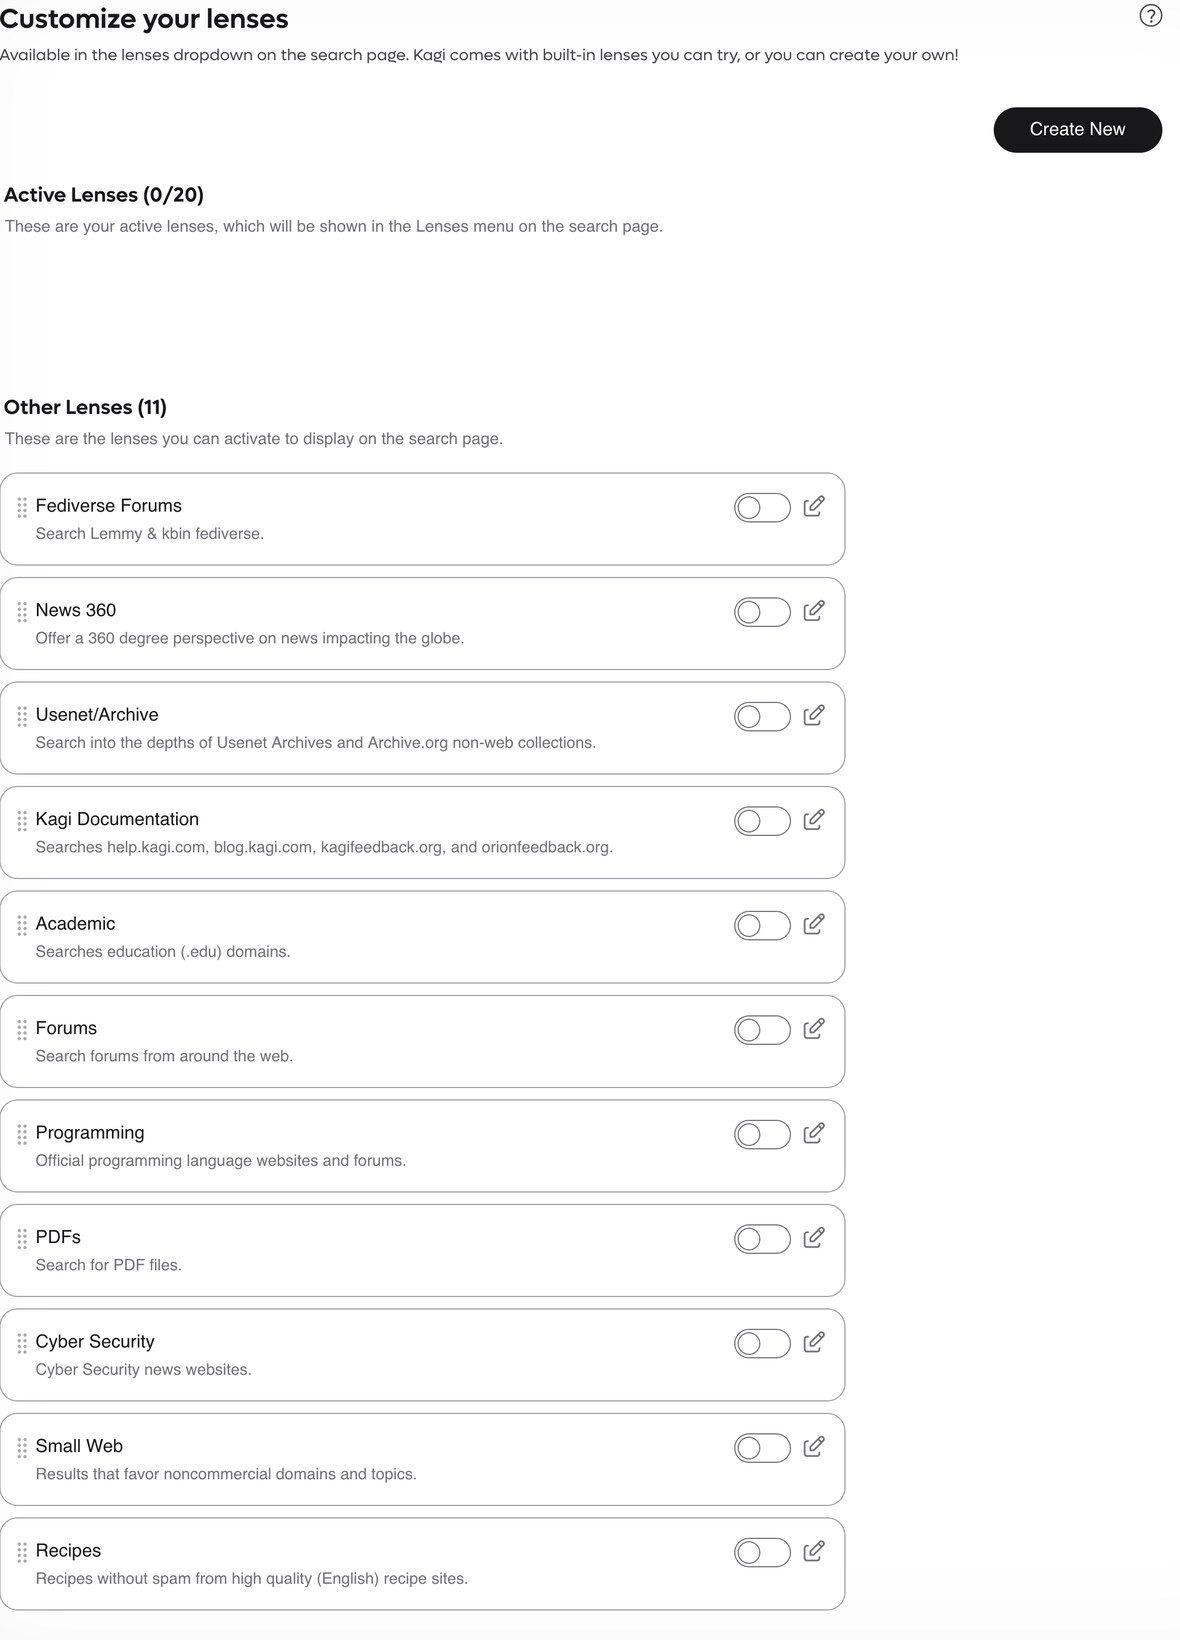Edit the Fediverse Forums lens
Image resolution: width=1180 pixels, height=1640 pixels.
pos(814,506)
